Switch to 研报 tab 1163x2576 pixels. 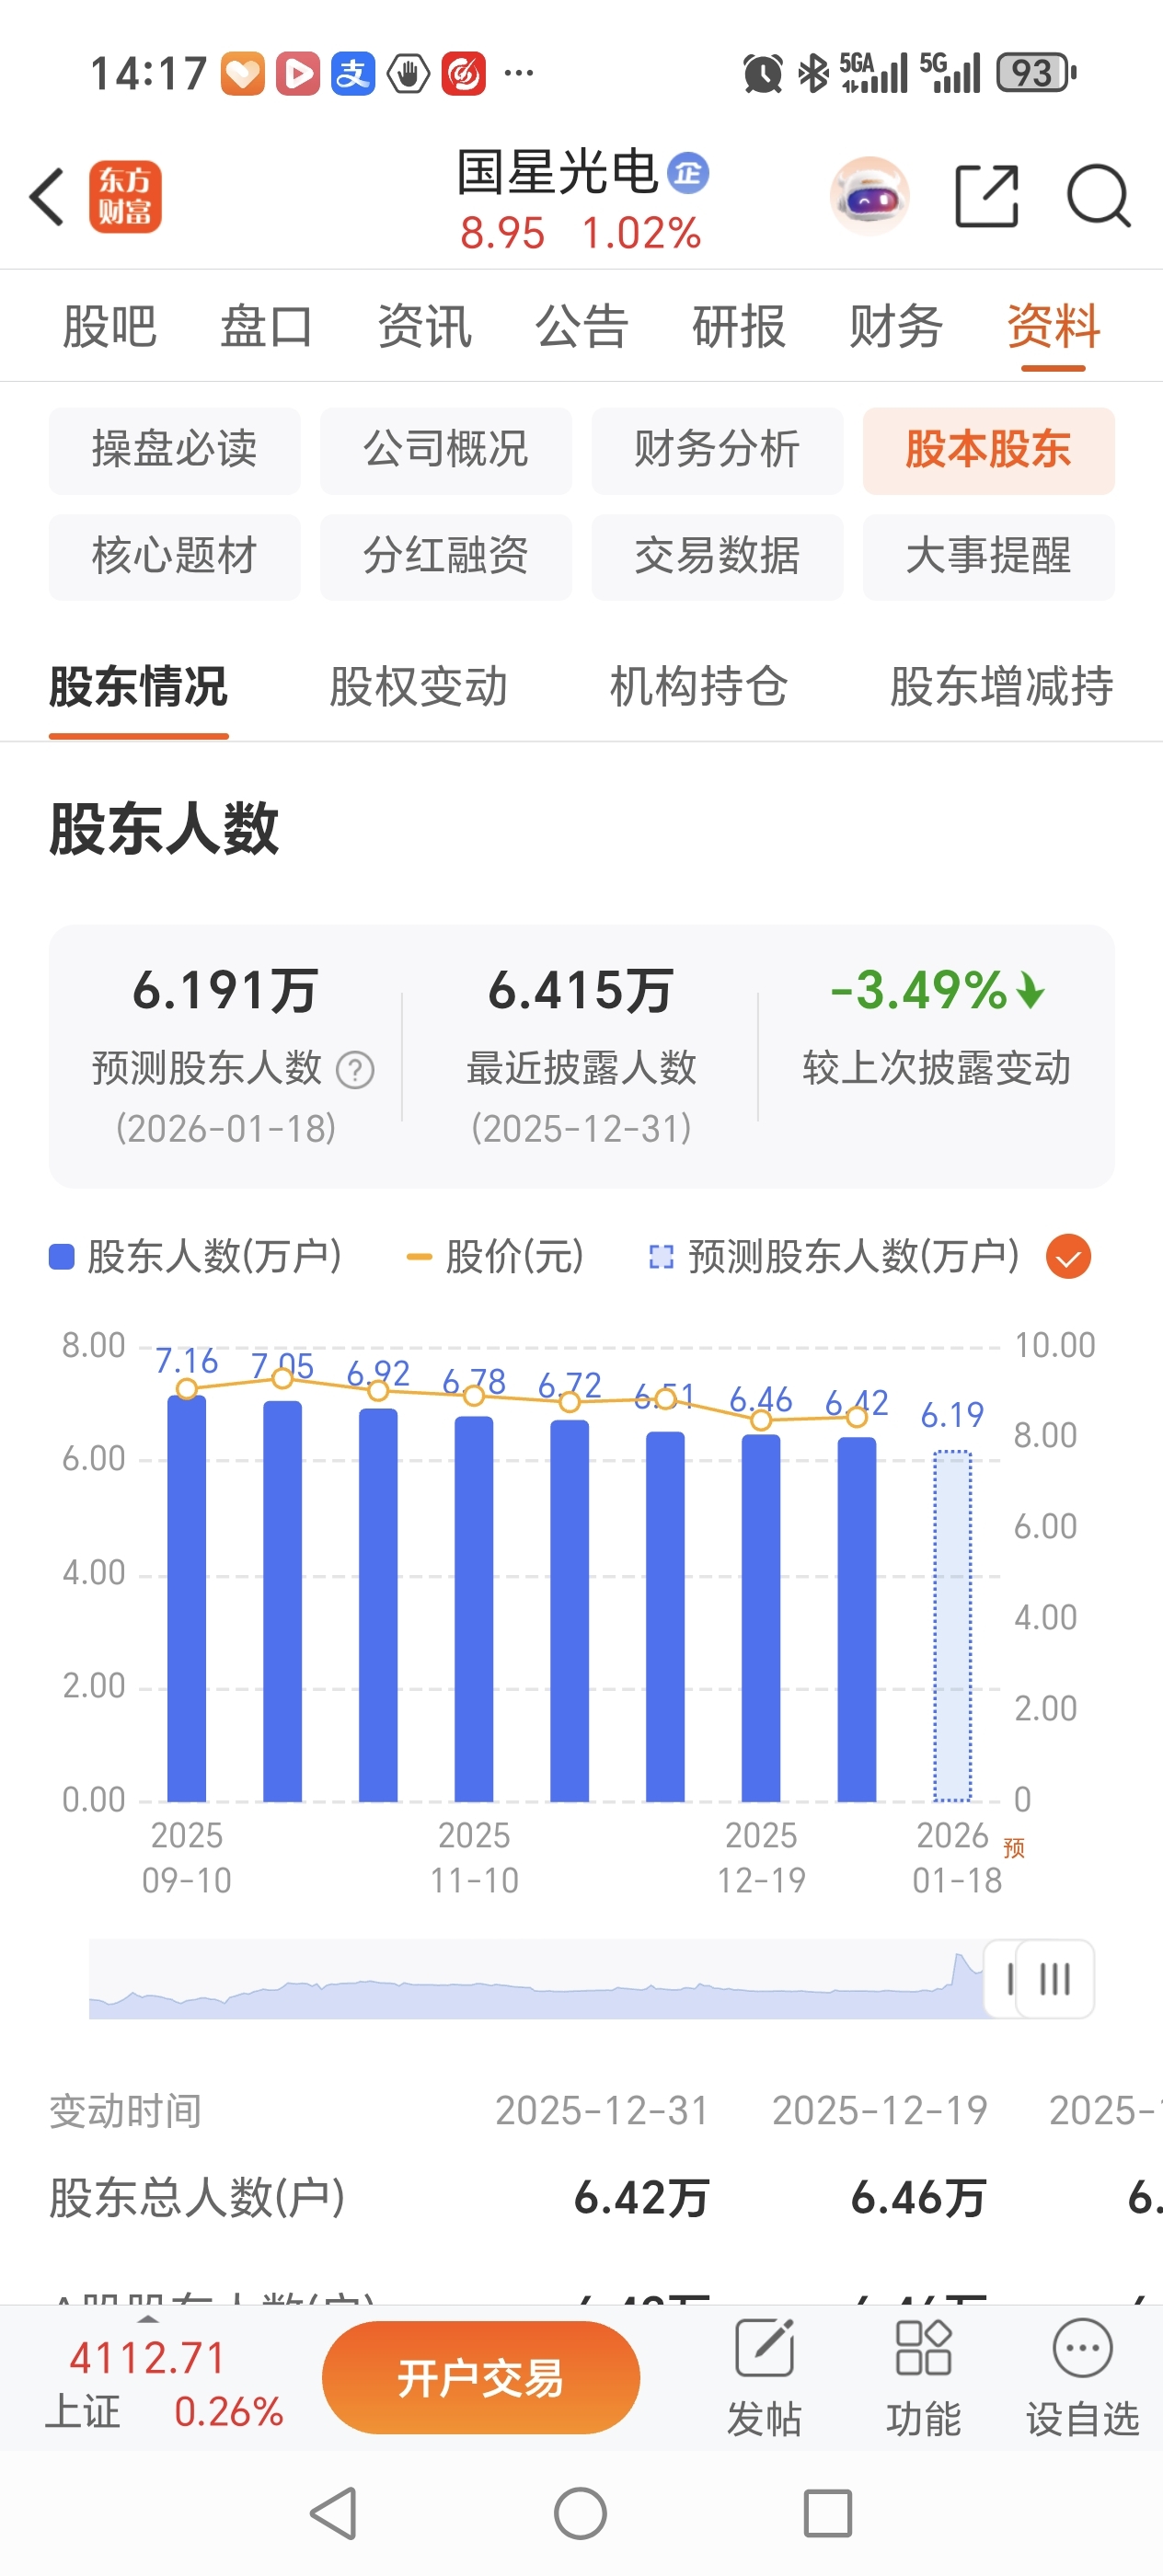point(739,326)
